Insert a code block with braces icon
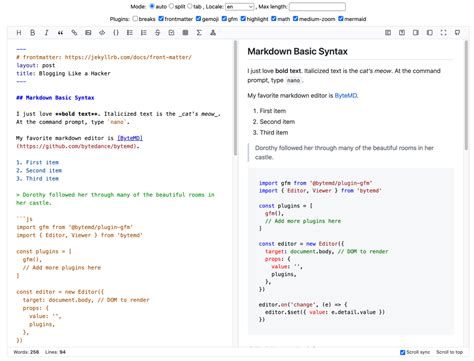474x361 pixels. 116,33
